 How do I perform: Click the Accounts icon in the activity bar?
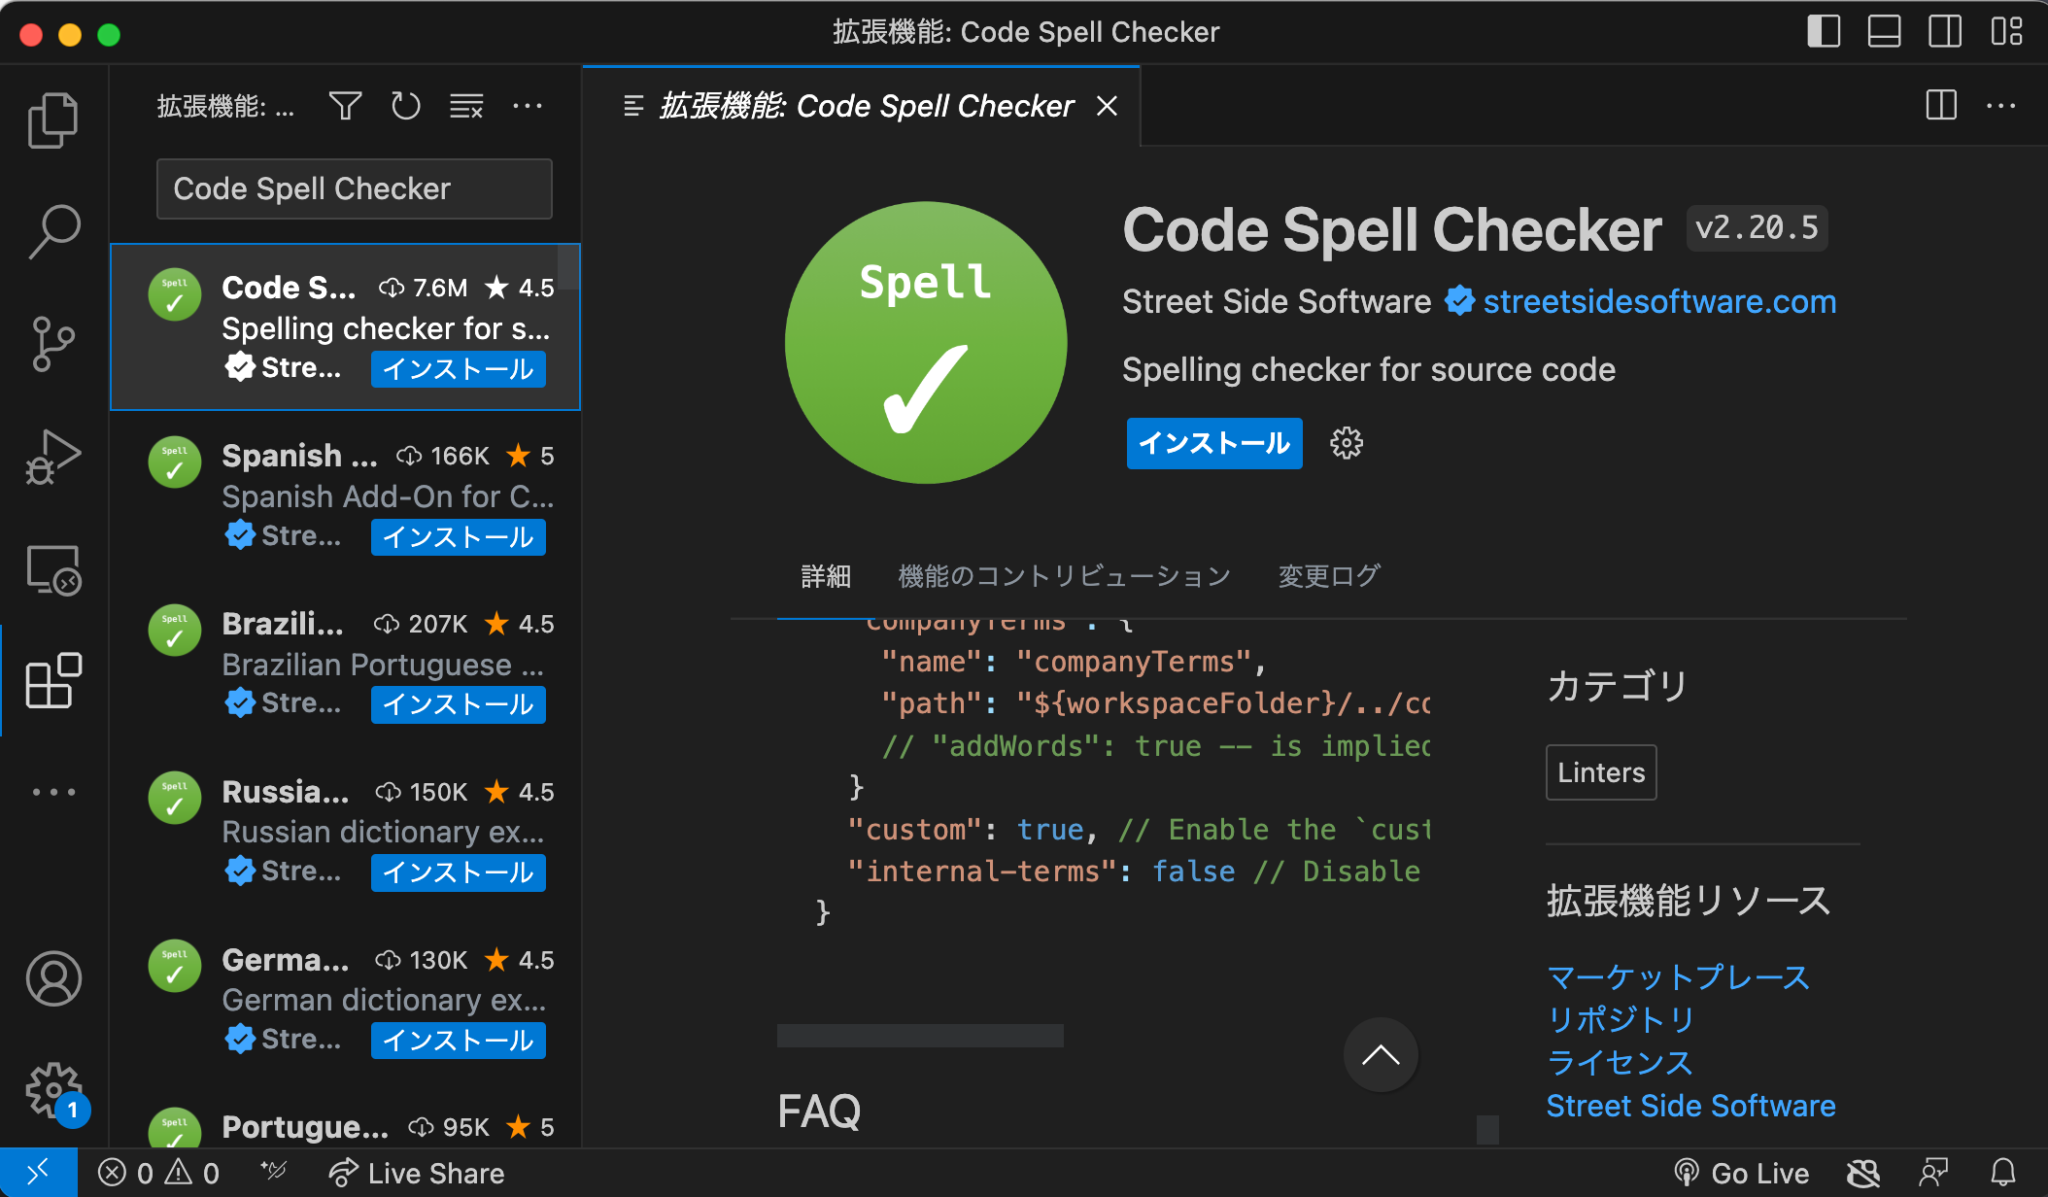point(53,980)
